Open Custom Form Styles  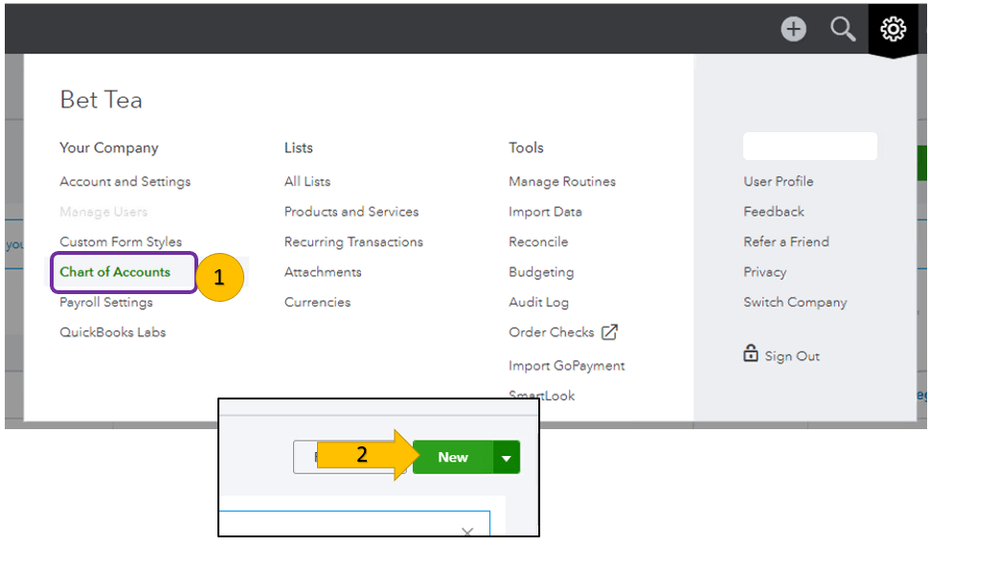point(120,242)
